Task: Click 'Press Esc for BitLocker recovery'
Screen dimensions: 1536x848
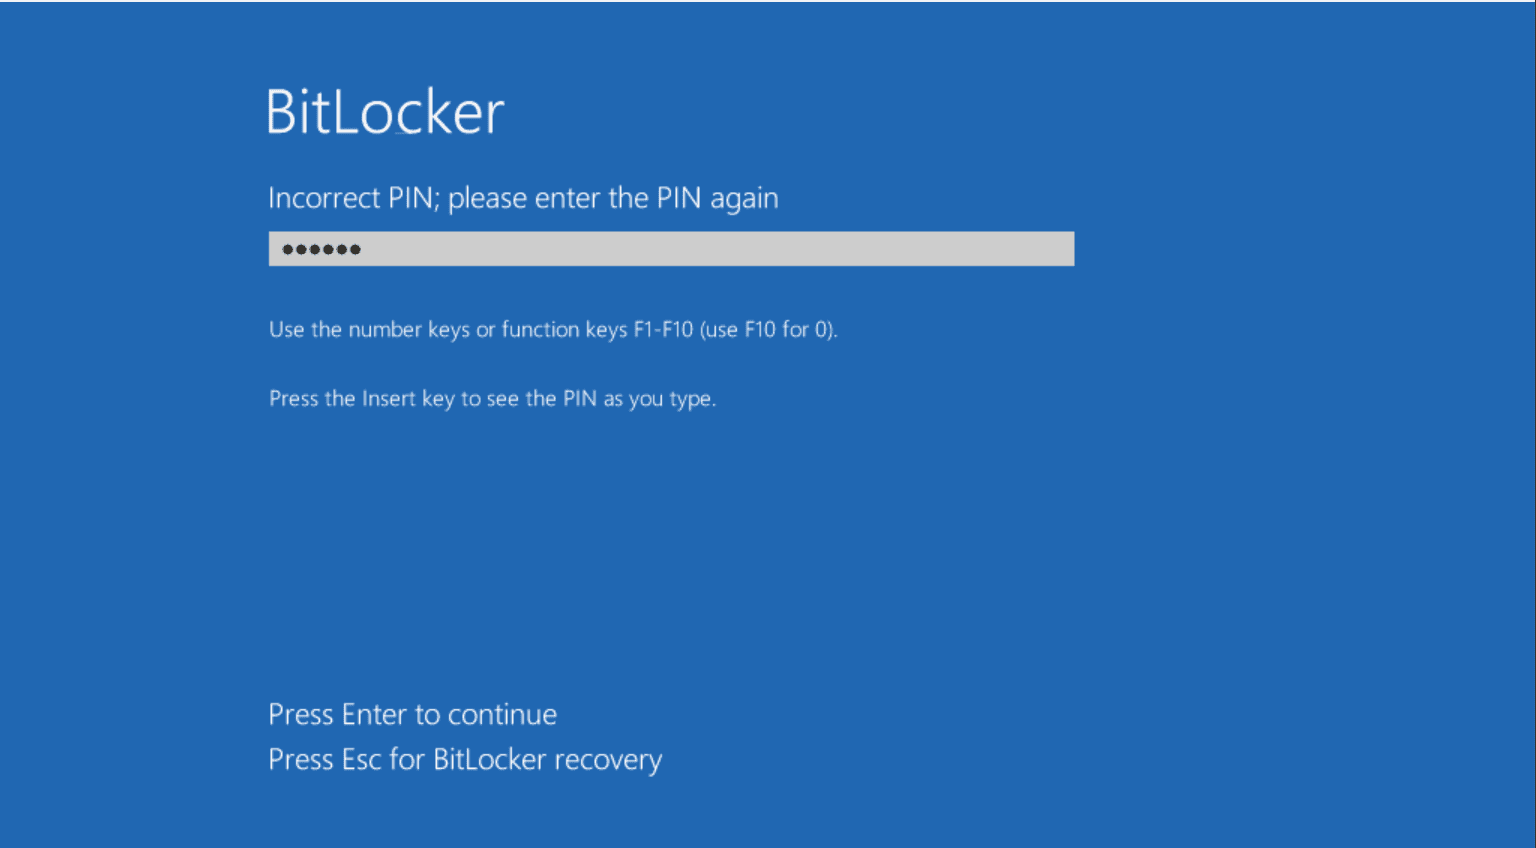Action: pyautogui.click(x=465, y=759)
